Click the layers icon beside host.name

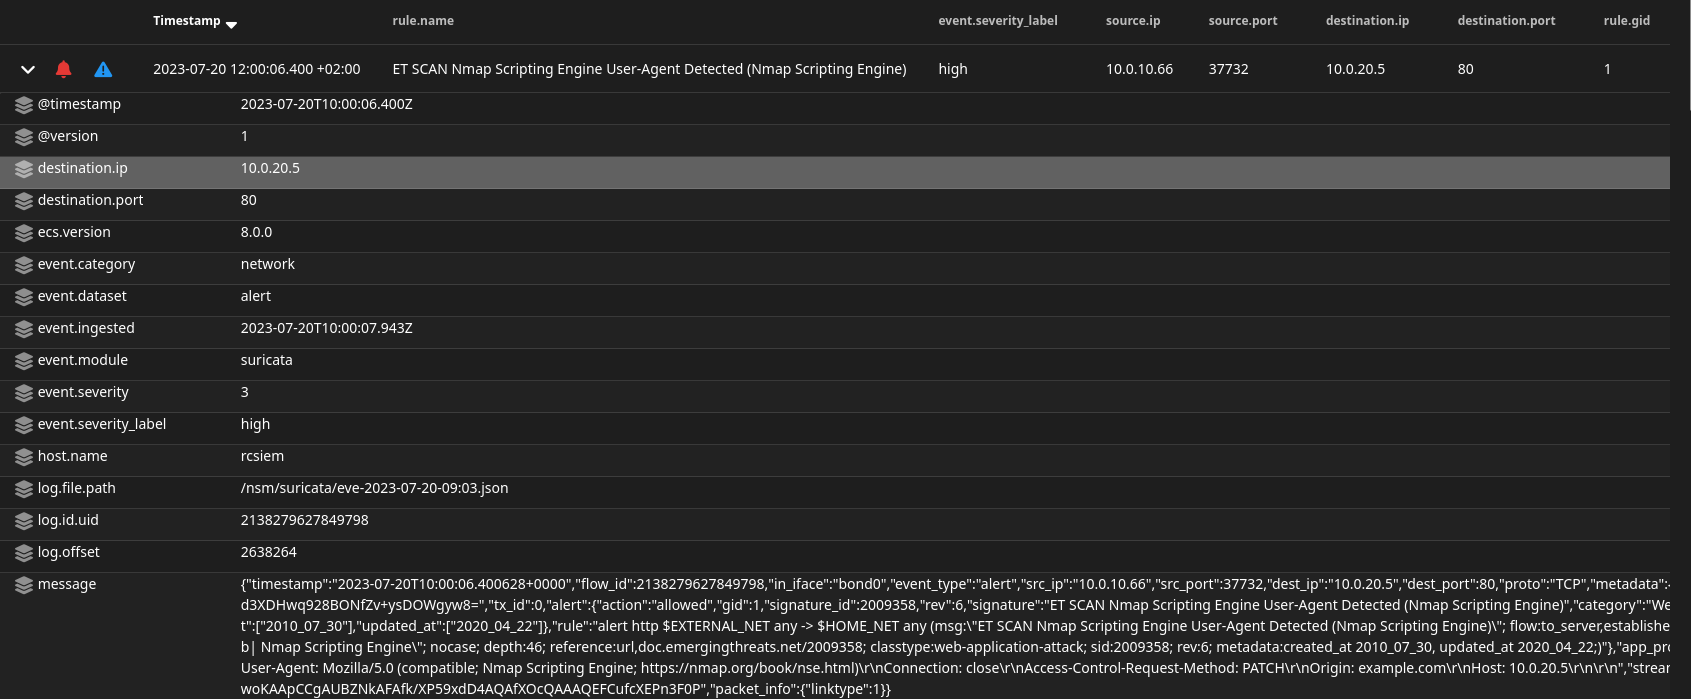pos(24,457)
